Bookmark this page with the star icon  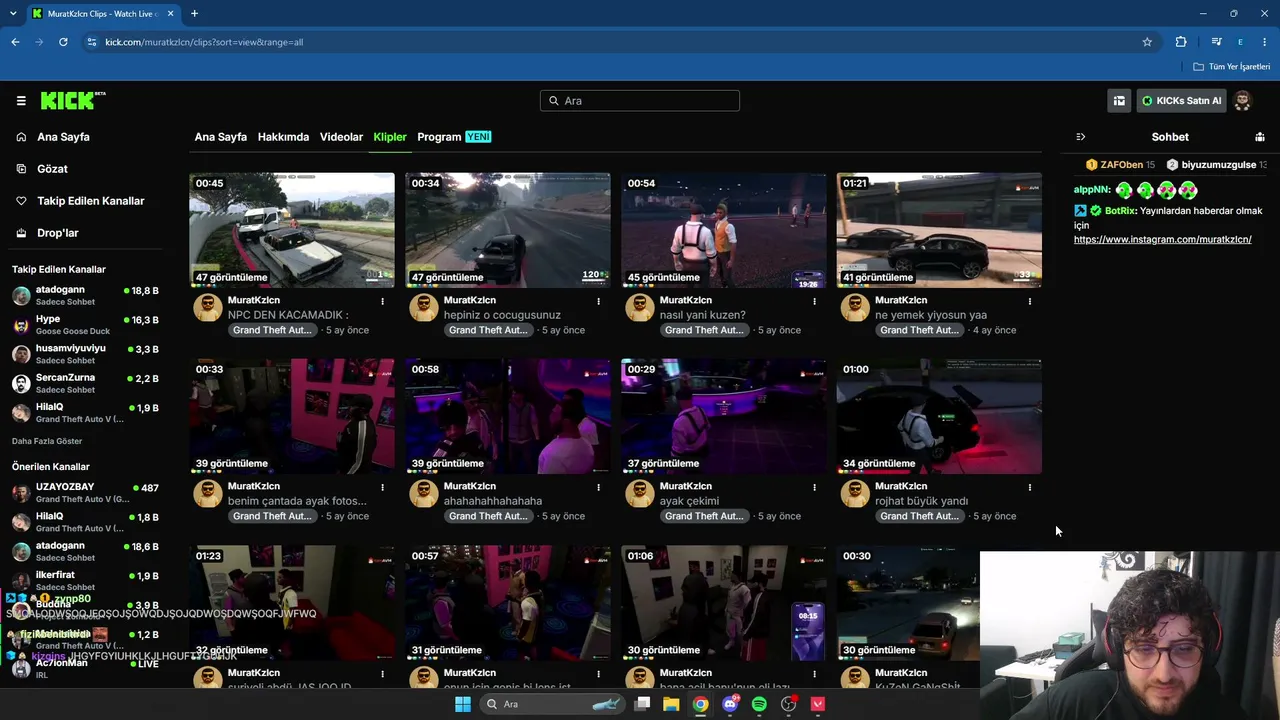coord(1147,42)
